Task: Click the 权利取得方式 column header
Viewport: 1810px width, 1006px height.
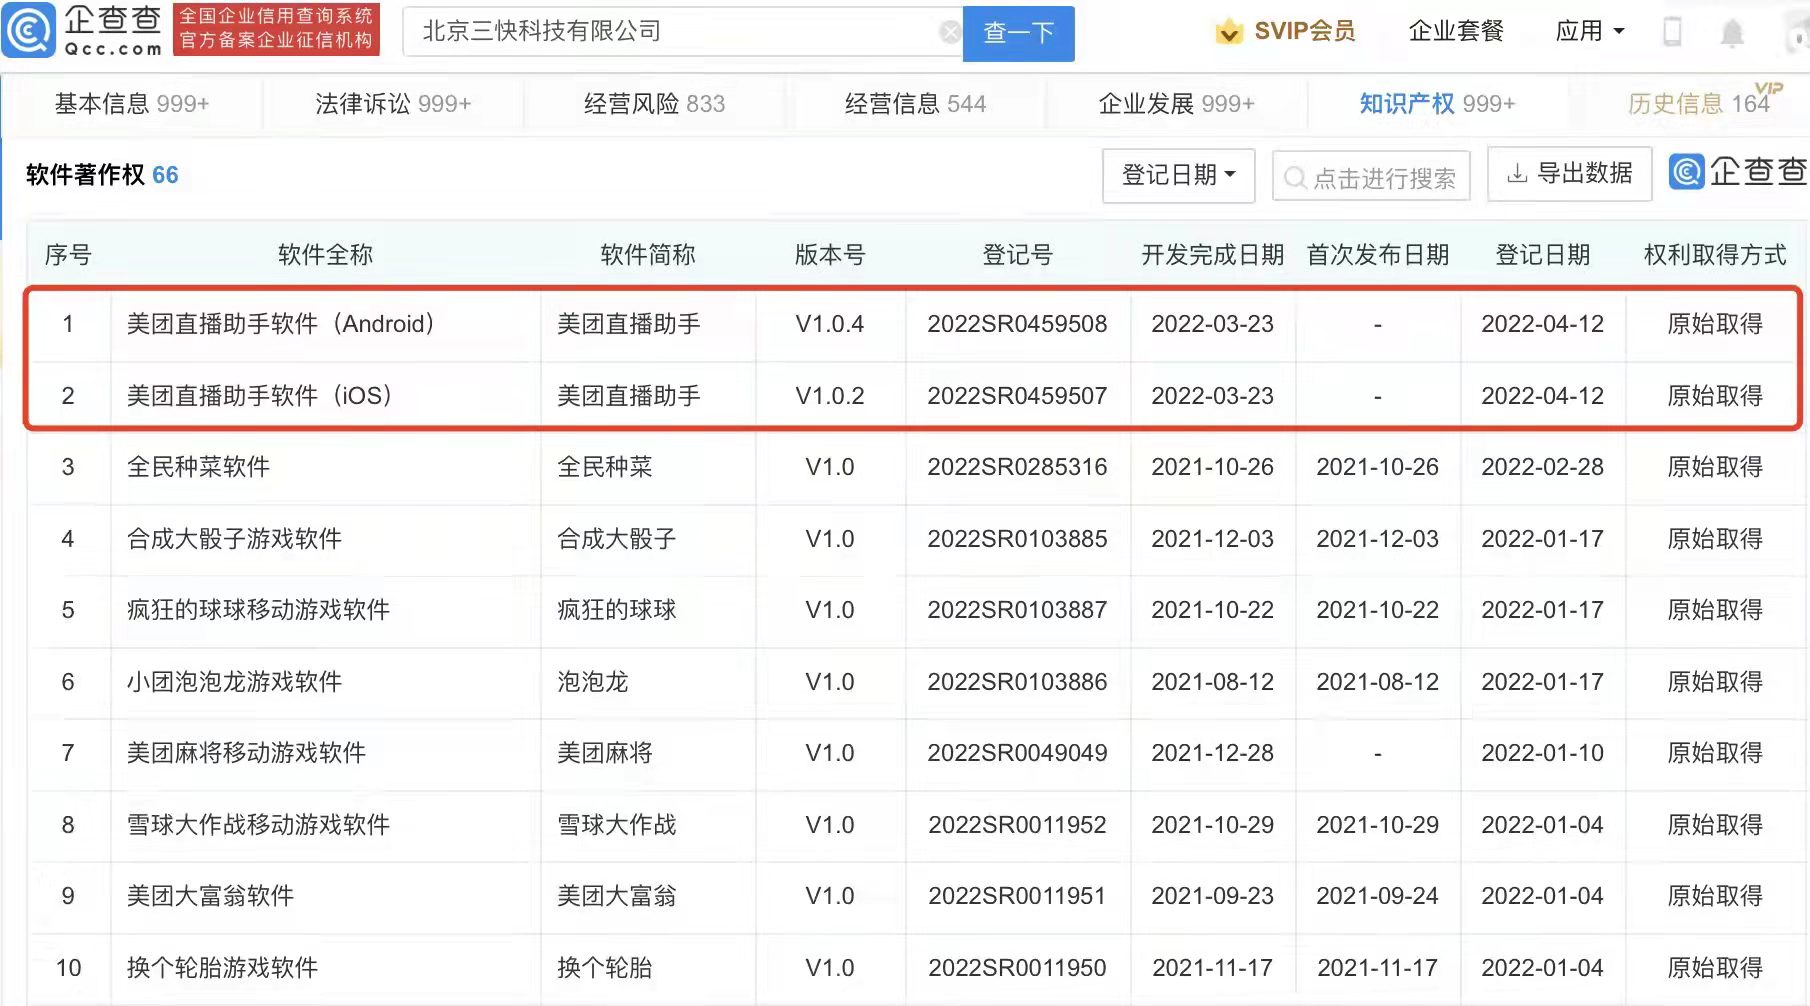Action: point(1714,255)
